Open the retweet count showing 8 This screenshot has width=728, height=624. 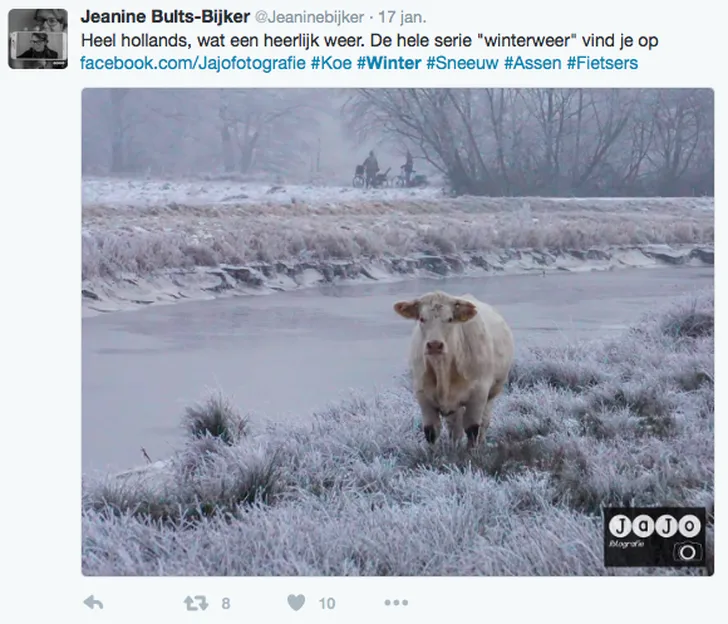coord(226,603)
